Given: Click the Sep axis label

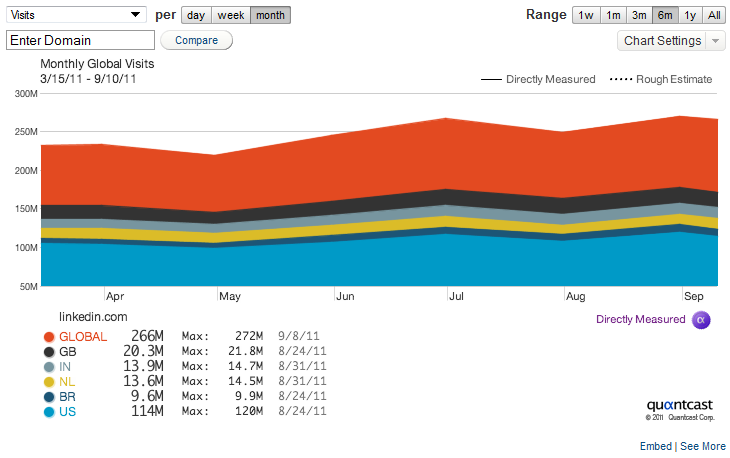Looking at the screenshot, I should point(694,296).
